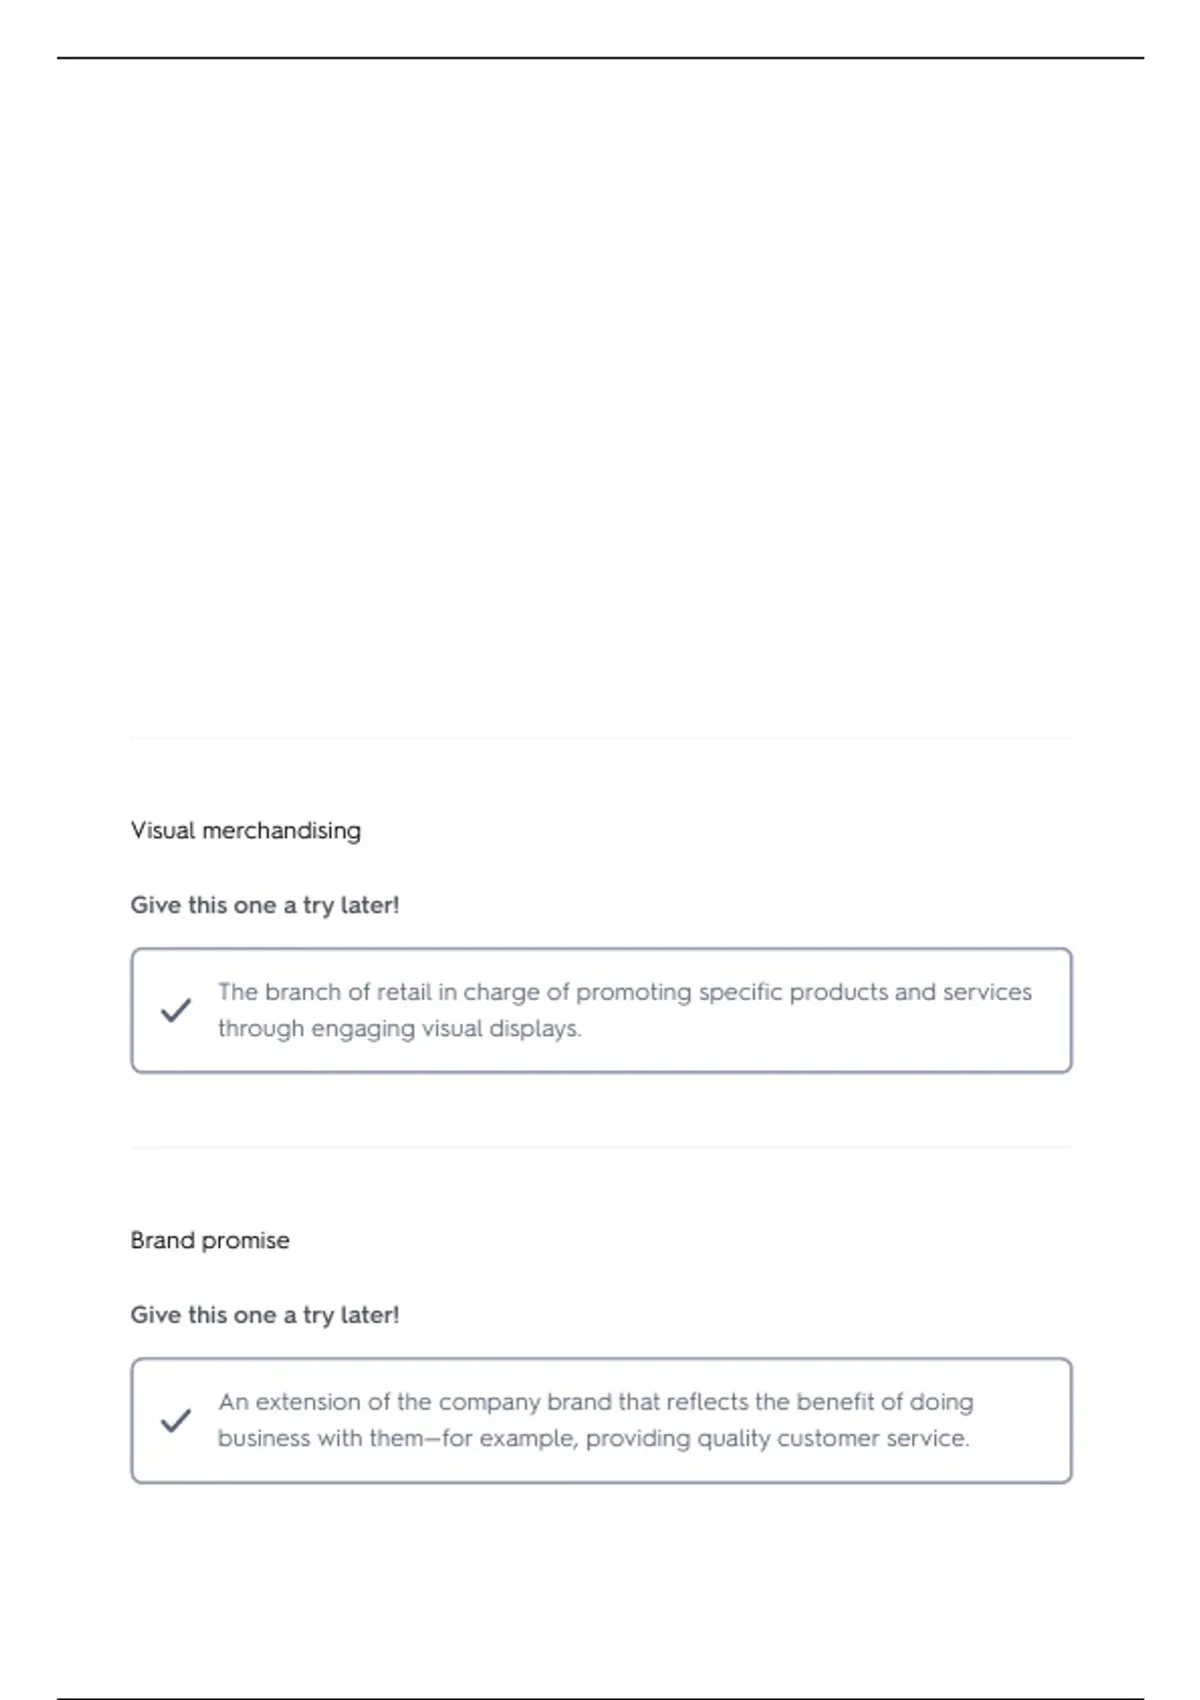Click the line starting 'business with them—for example'
This screenshot has height=1700, width=1200.
click(x=594, y=1438)
